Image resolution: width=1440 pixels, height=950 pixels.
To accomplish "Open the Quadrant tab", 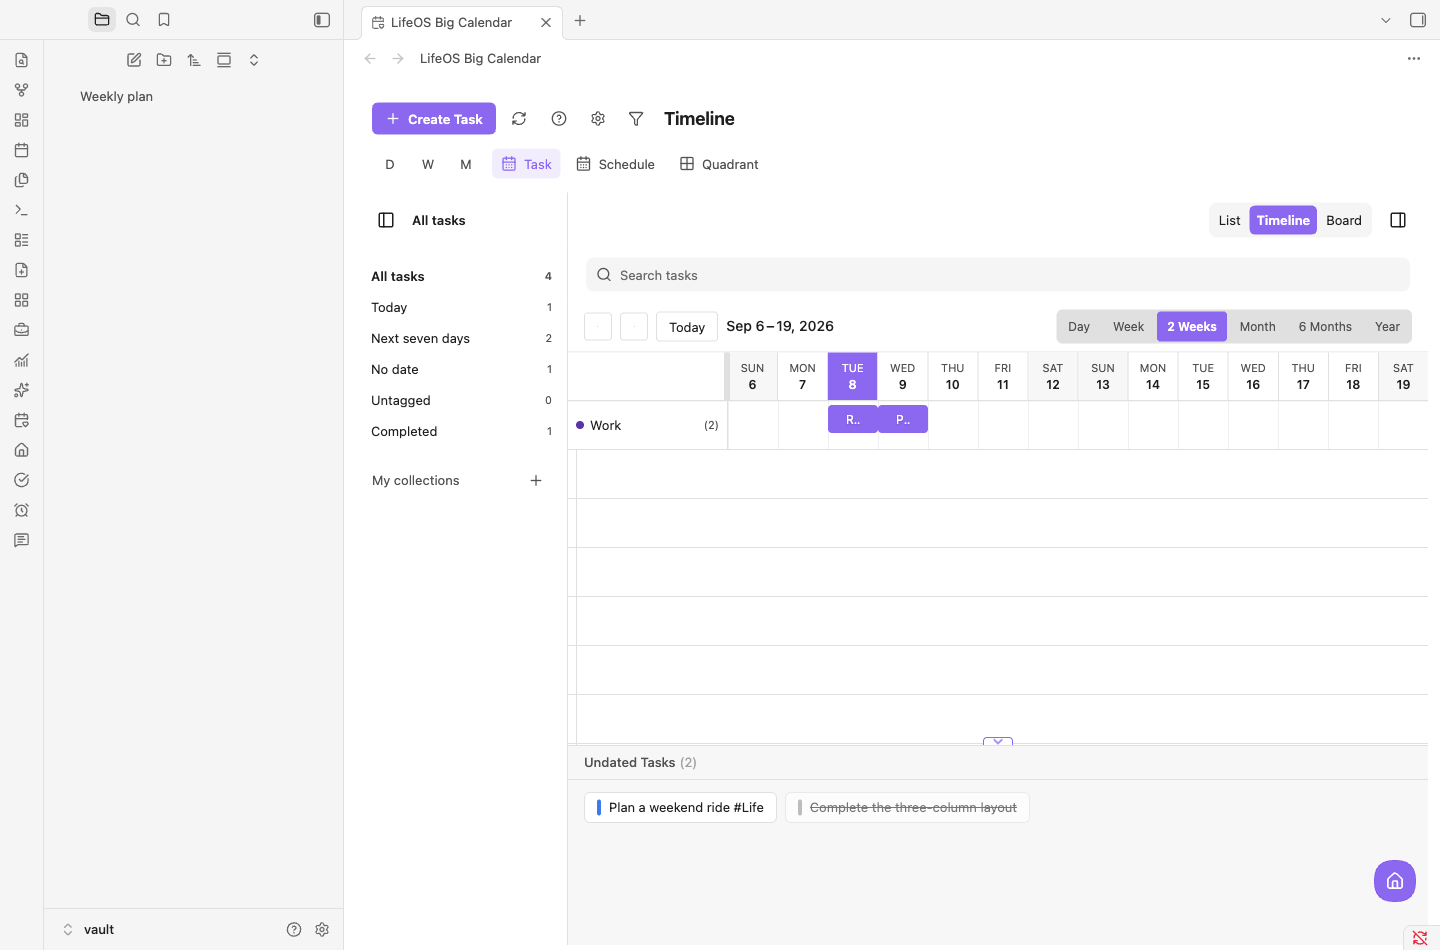I will (x=719, y=164).
